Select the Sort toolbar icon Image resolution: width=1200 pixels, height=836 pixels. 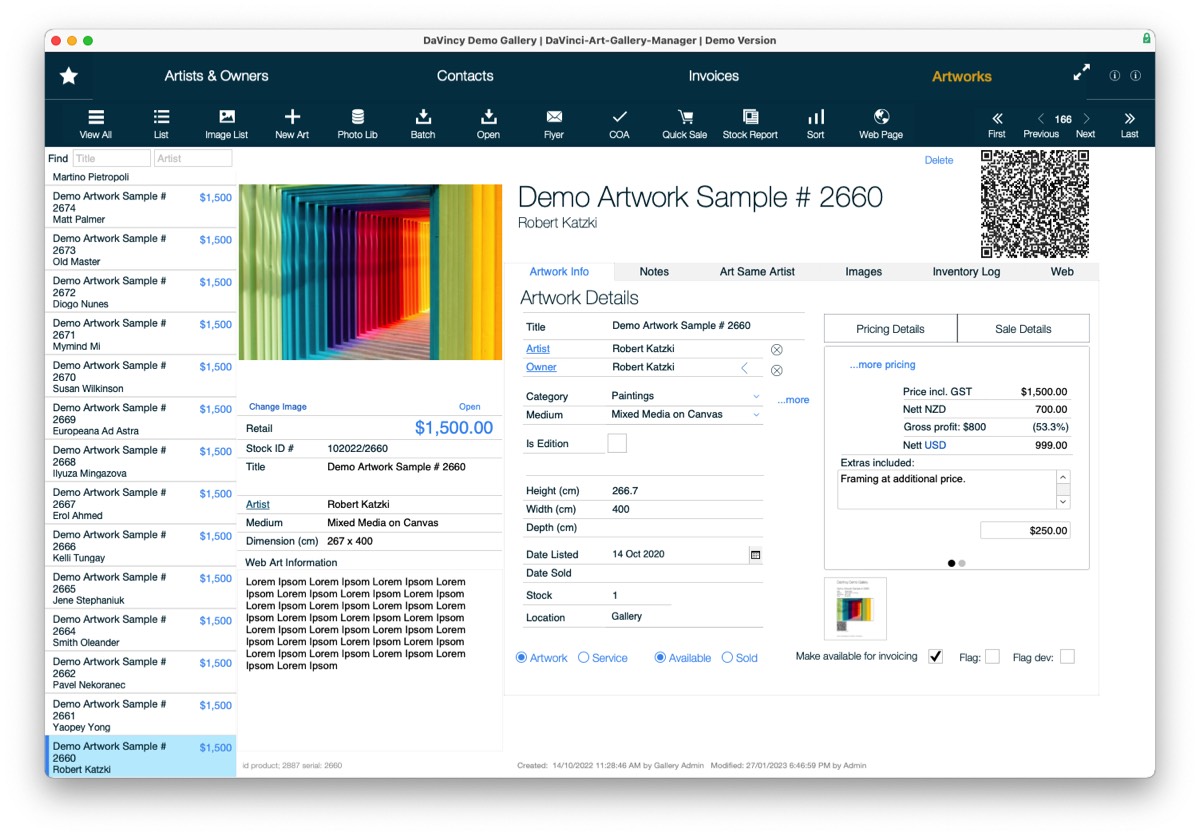coord(815,122)
